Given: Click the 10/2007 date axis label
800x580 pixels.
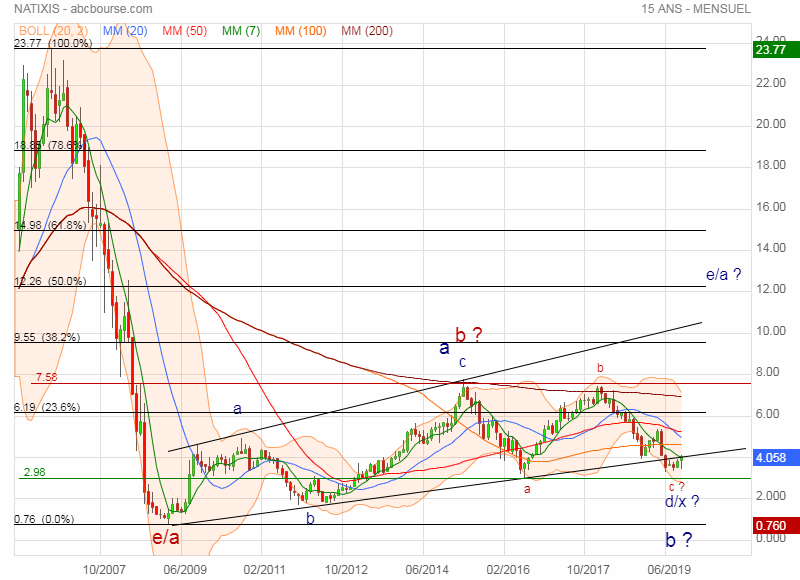Looking at the screenshot, I should point(104,569).
